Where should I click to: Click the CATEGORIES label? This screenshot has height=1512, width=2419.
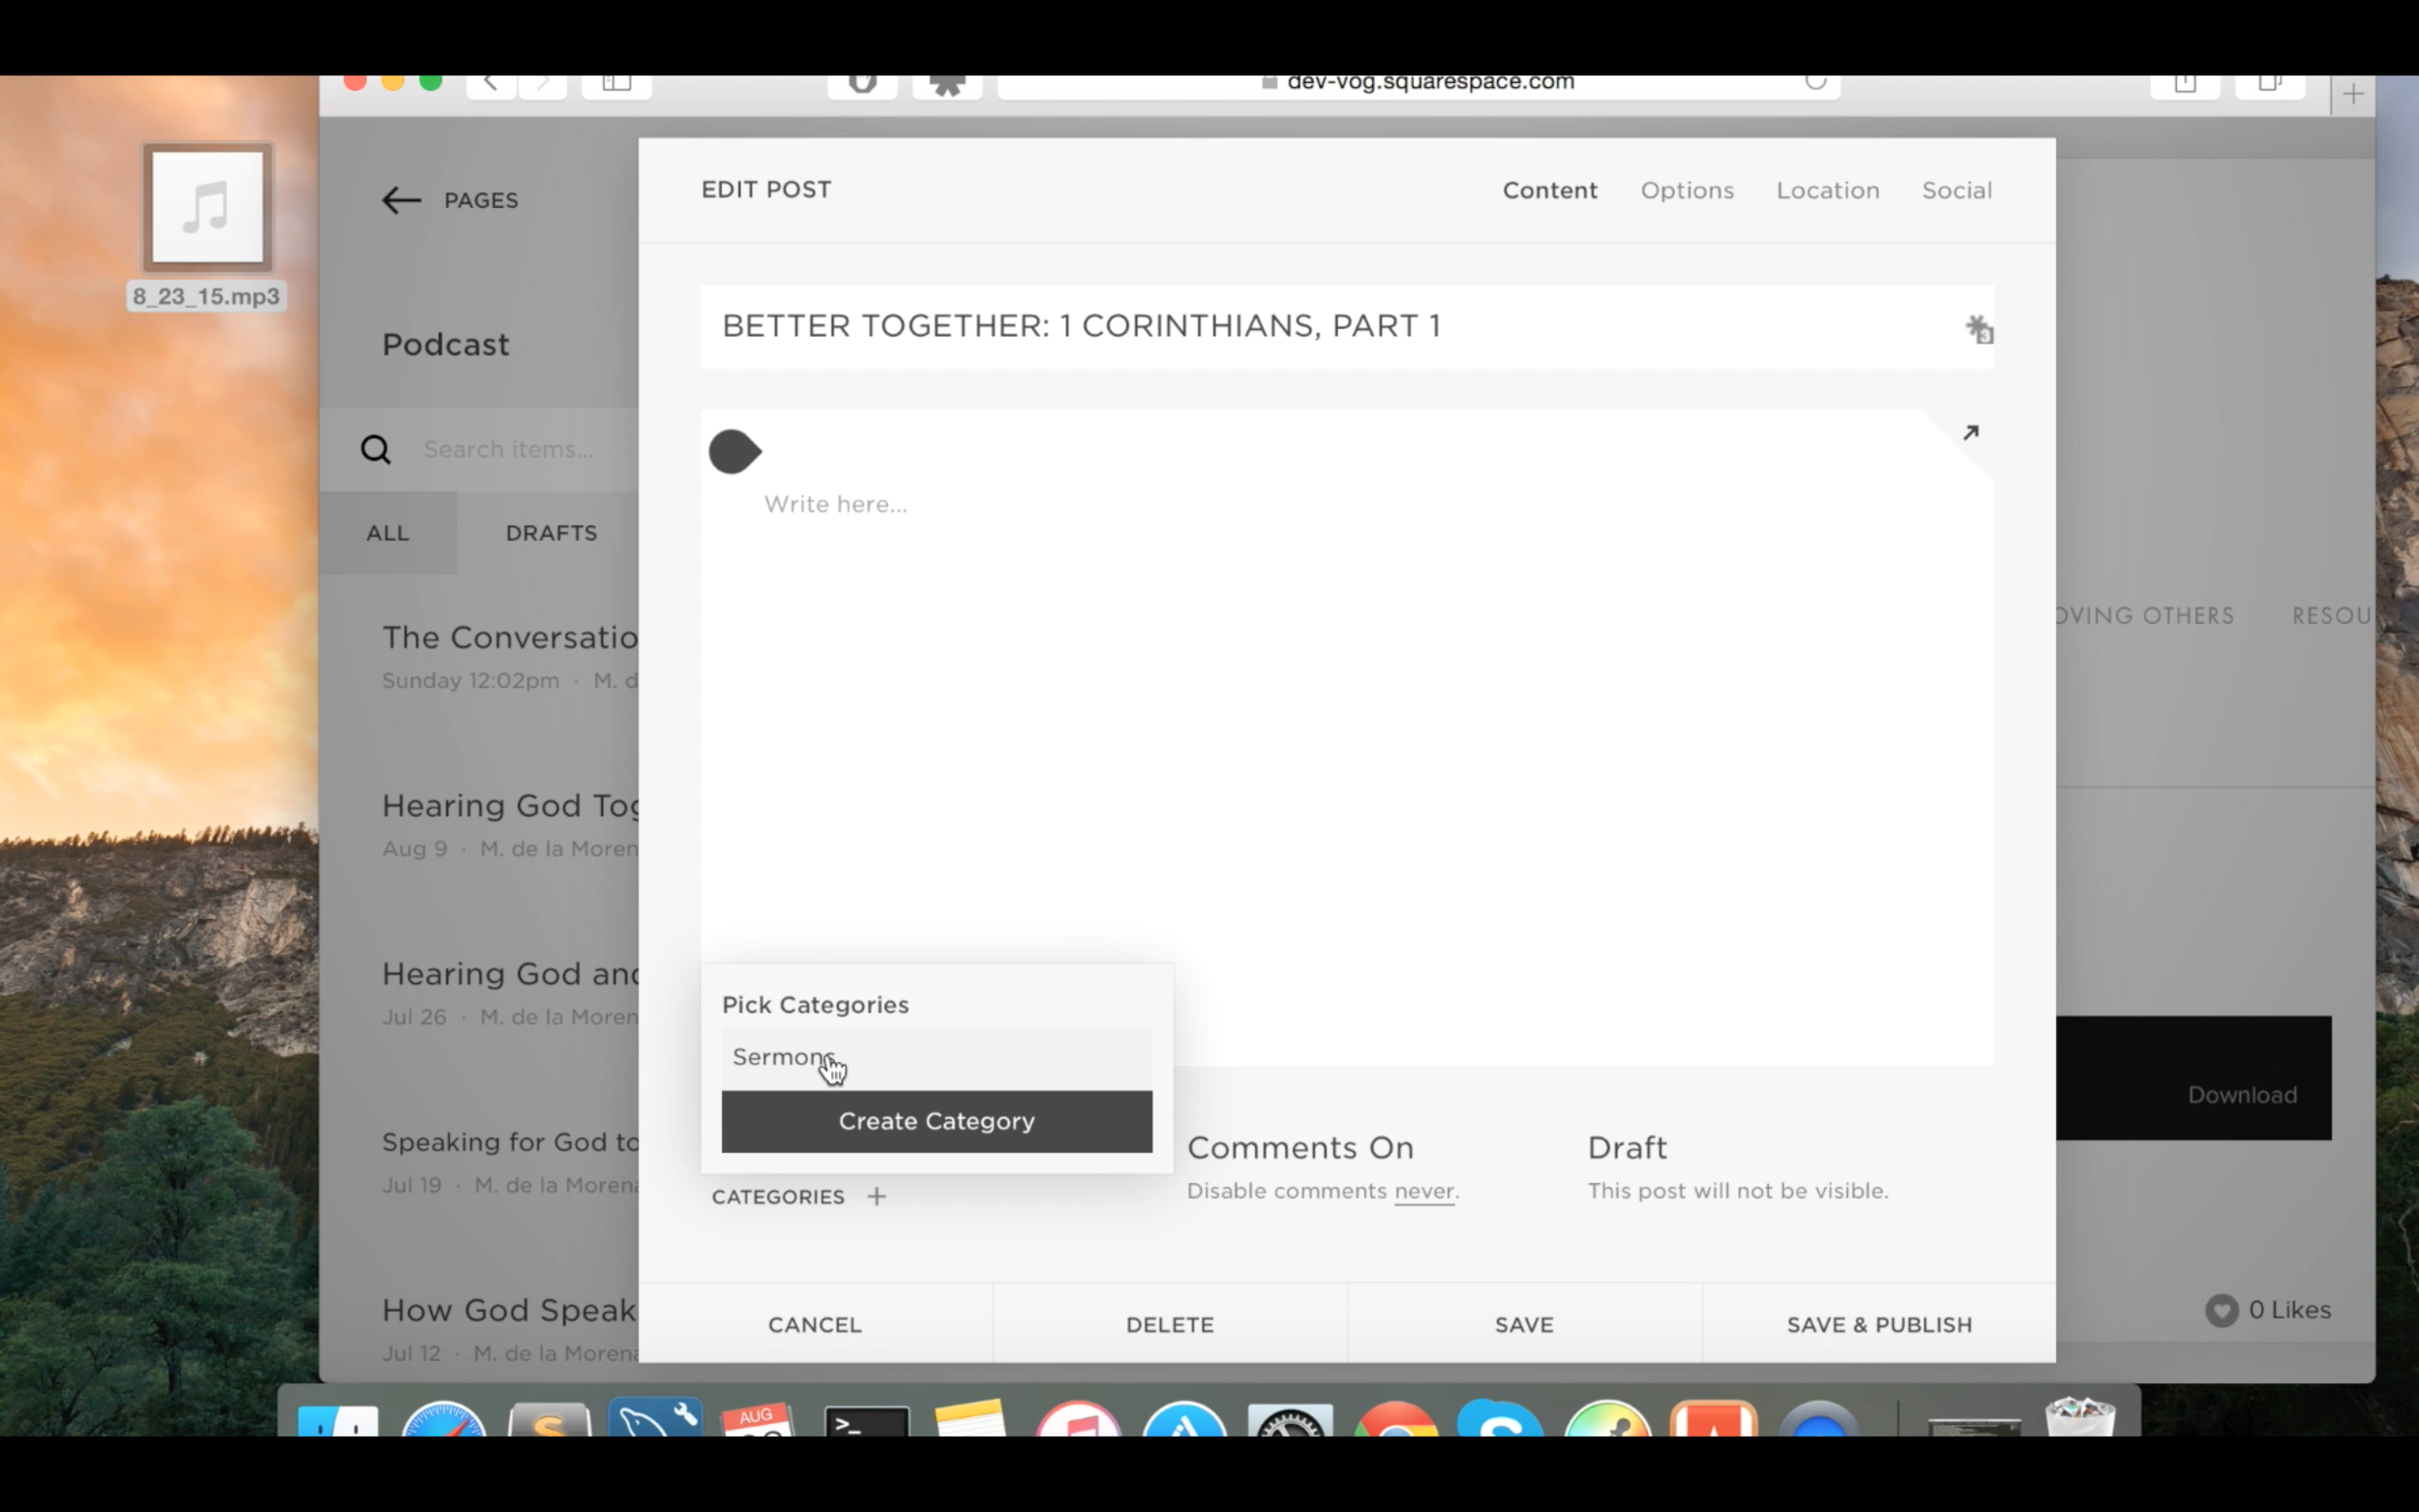(x=777, y=1196)
